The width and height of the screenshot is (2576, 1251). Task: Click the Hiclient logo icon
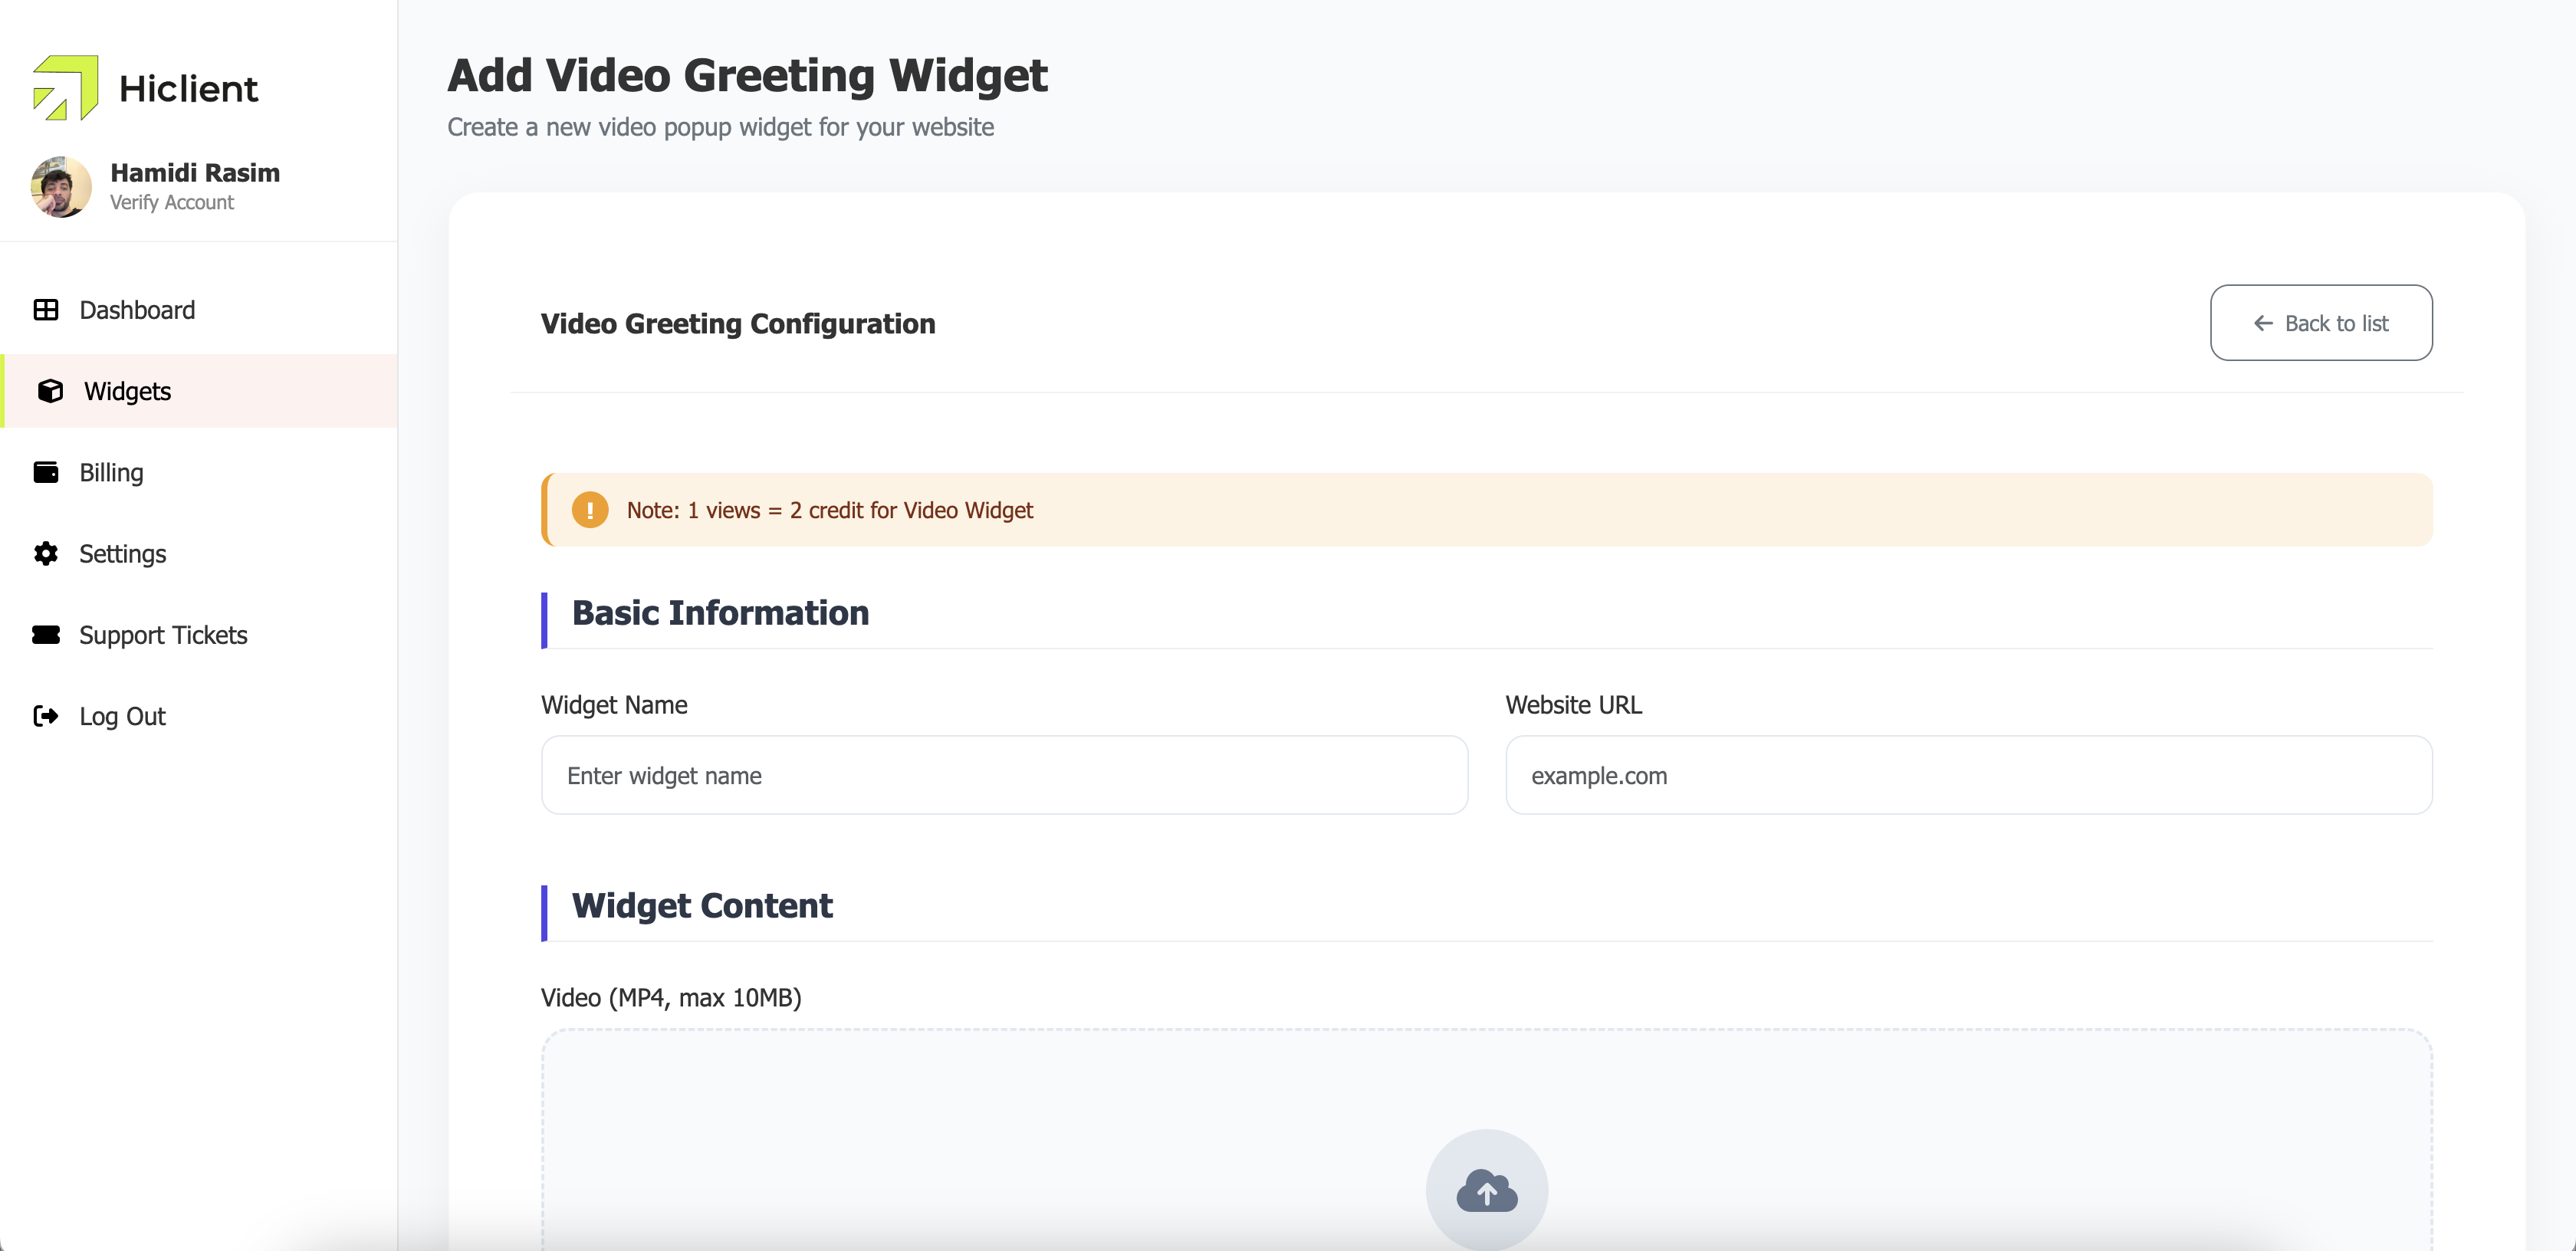[x=65, y=88]
